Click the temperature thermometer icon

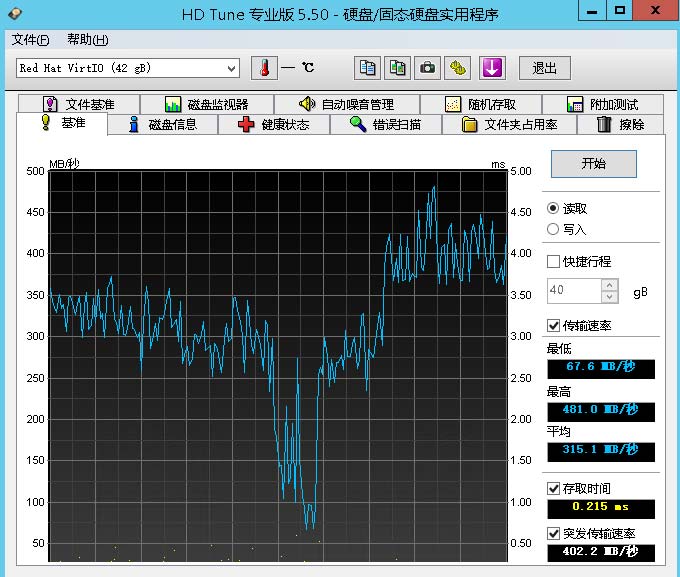264,68
